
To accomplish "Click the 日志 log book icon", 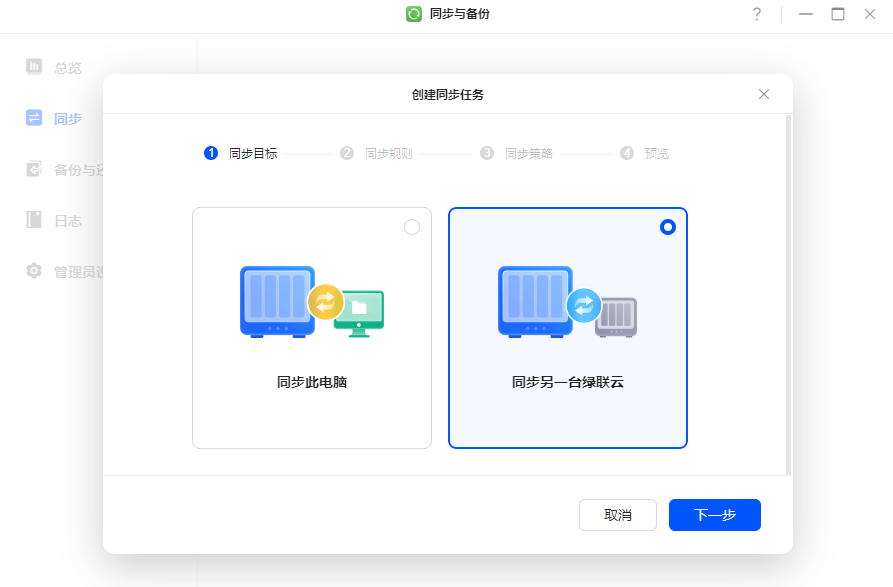I will pos(34,220).
